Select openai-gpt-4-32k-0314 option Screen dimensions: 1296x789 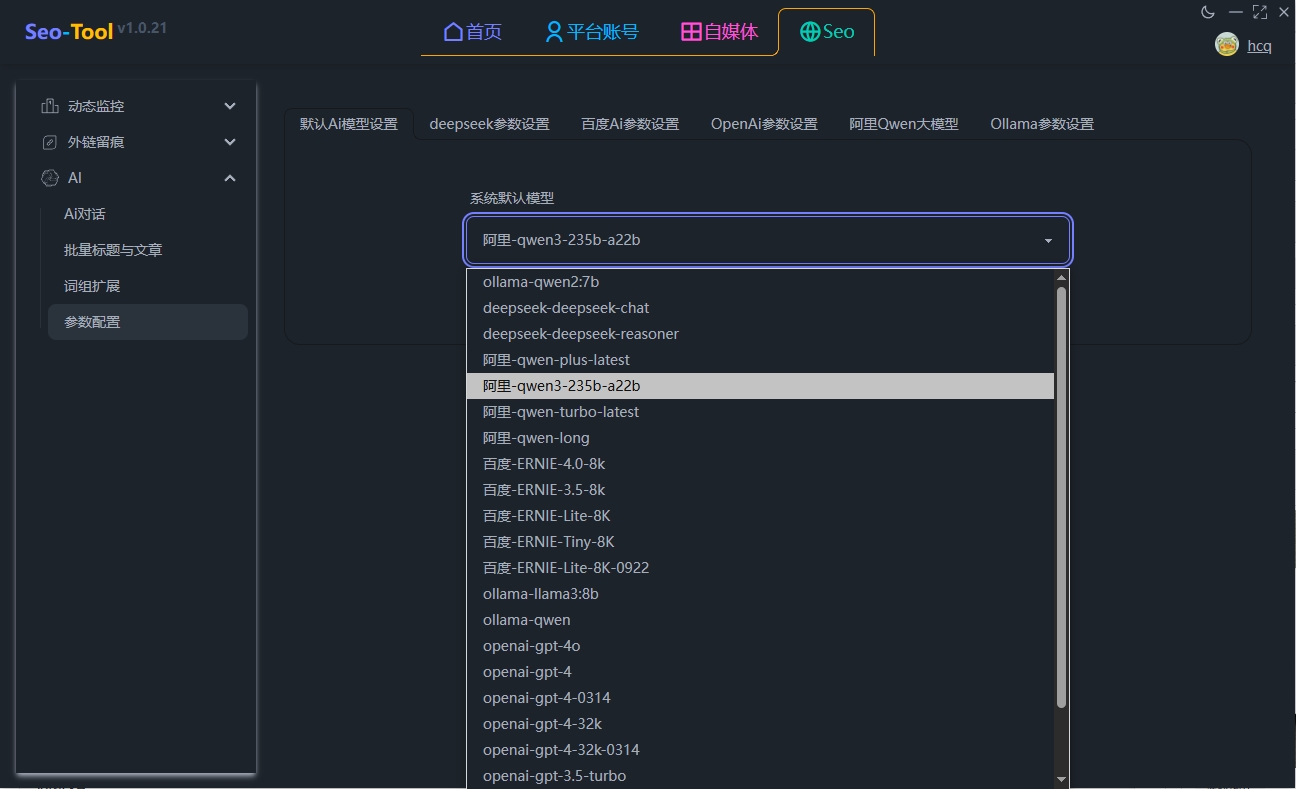pos(760,750)
